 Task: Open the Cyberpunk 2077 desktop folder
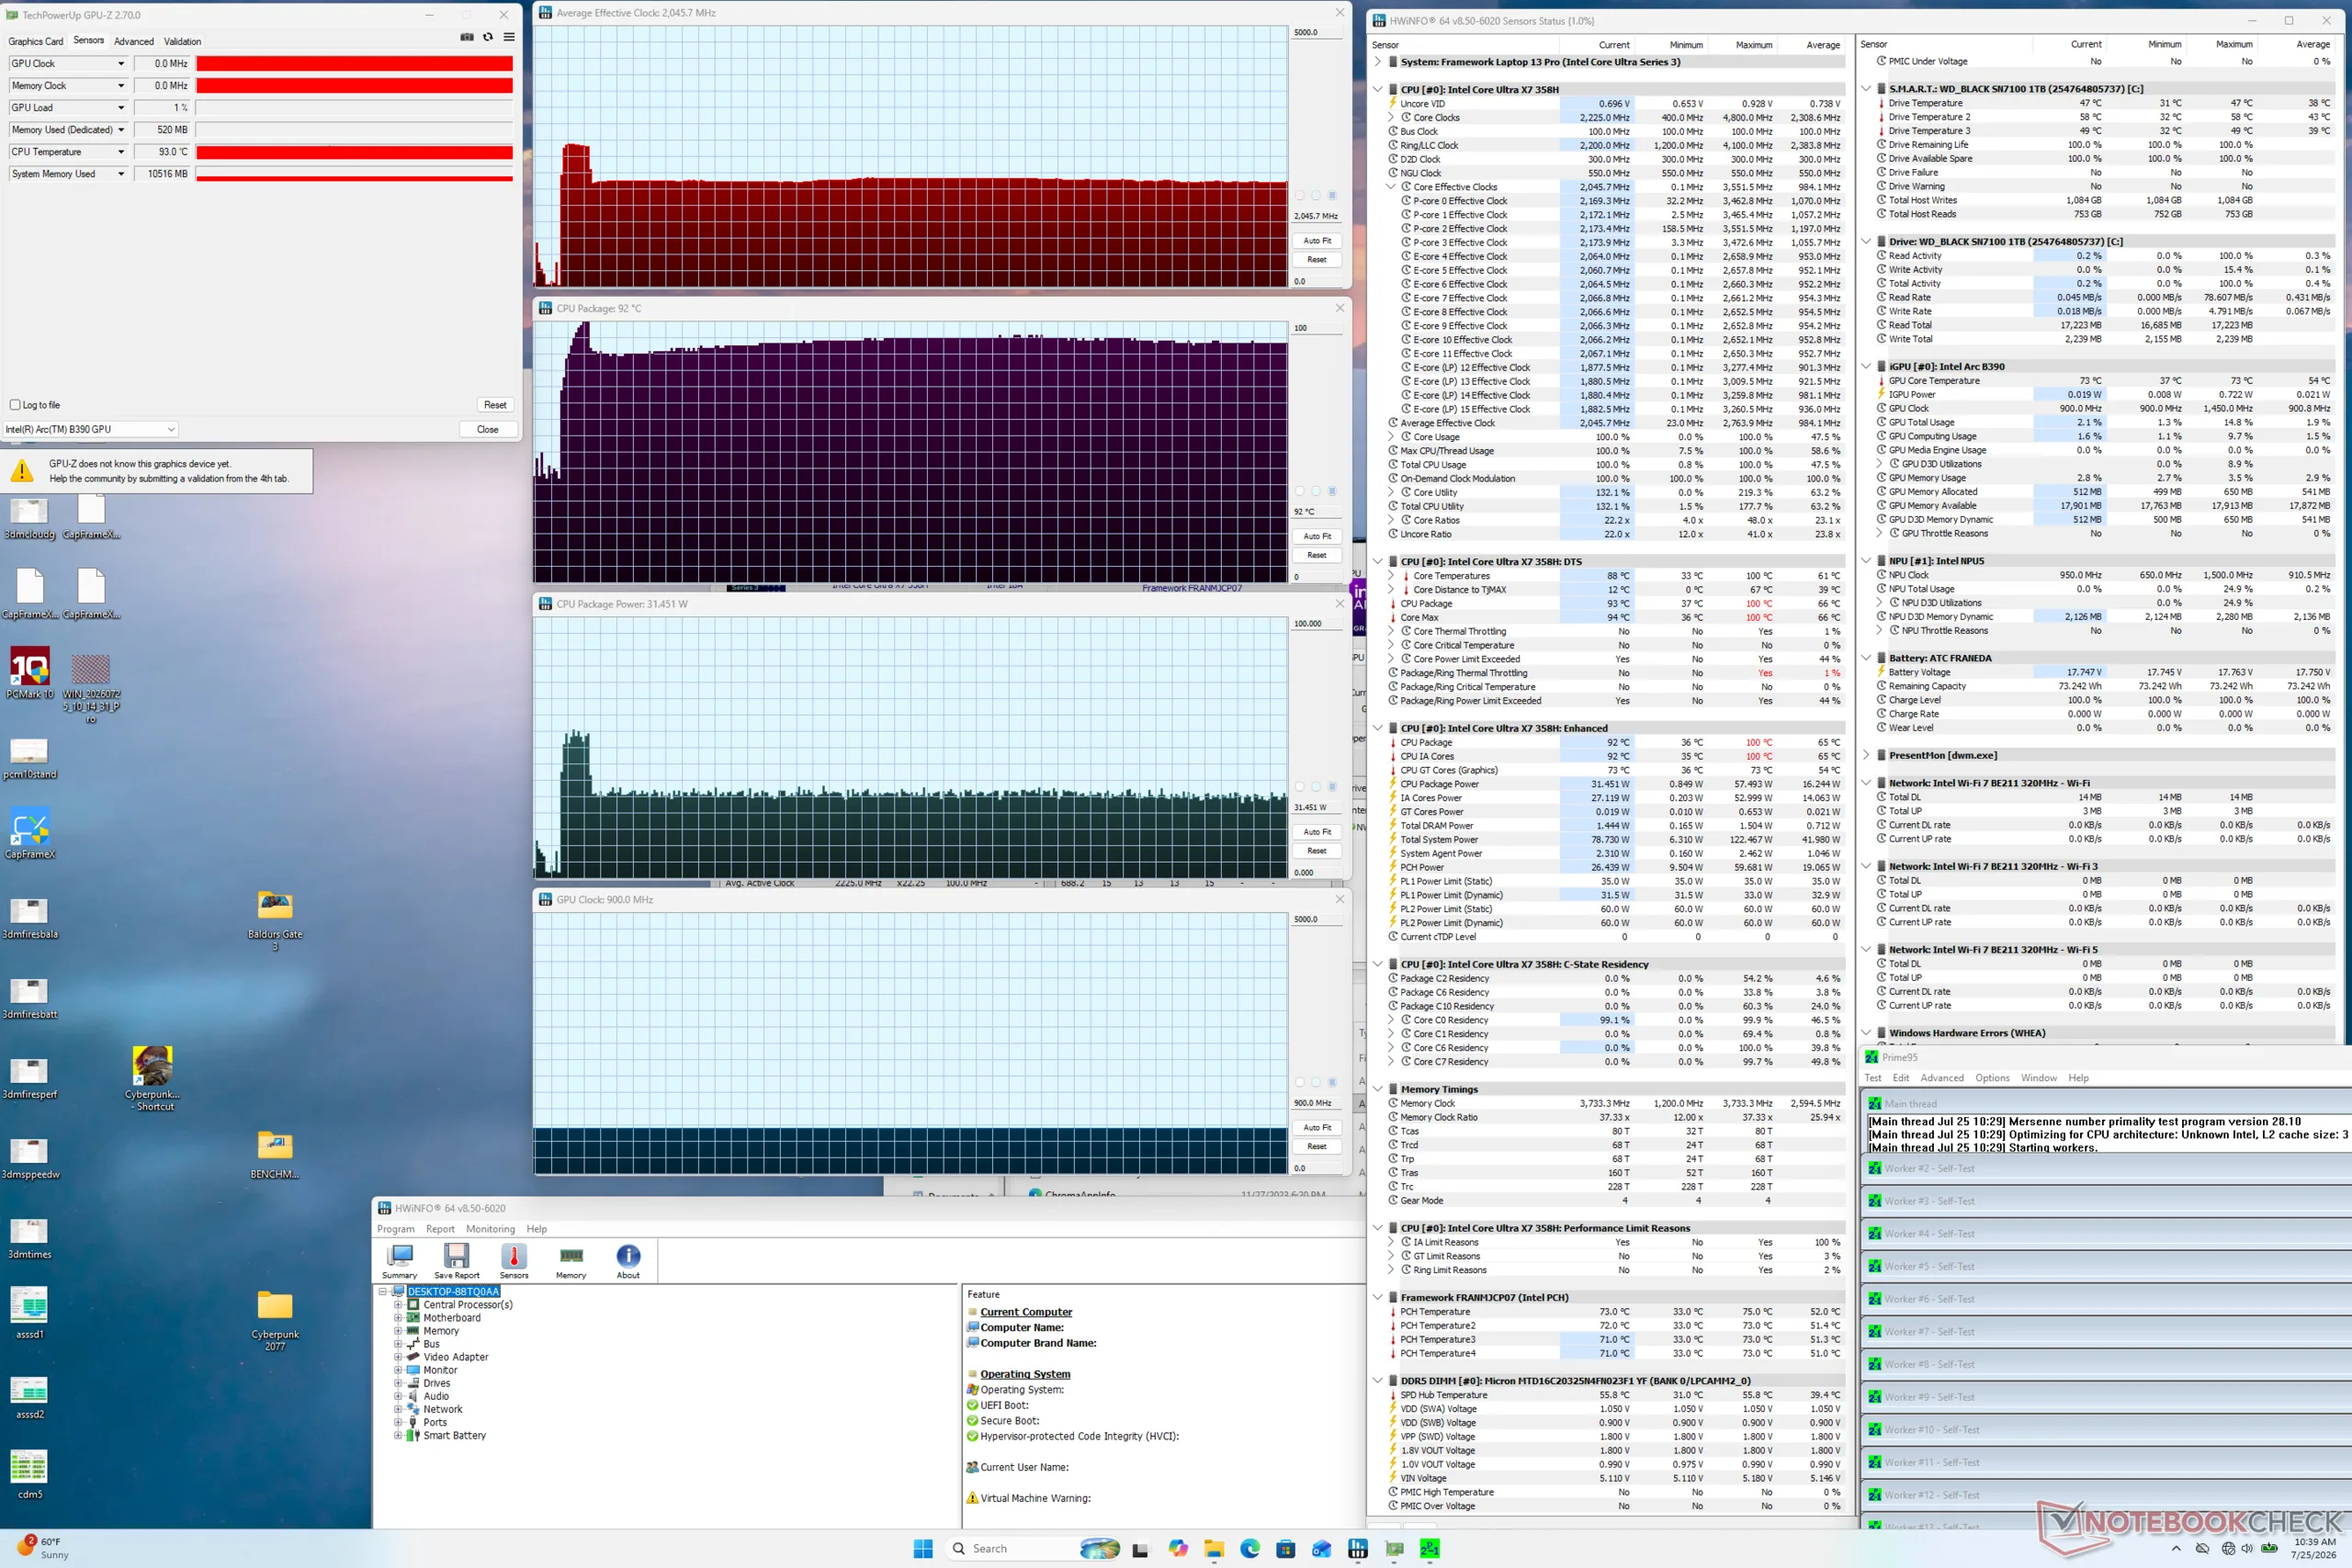tap(275, 1320)
